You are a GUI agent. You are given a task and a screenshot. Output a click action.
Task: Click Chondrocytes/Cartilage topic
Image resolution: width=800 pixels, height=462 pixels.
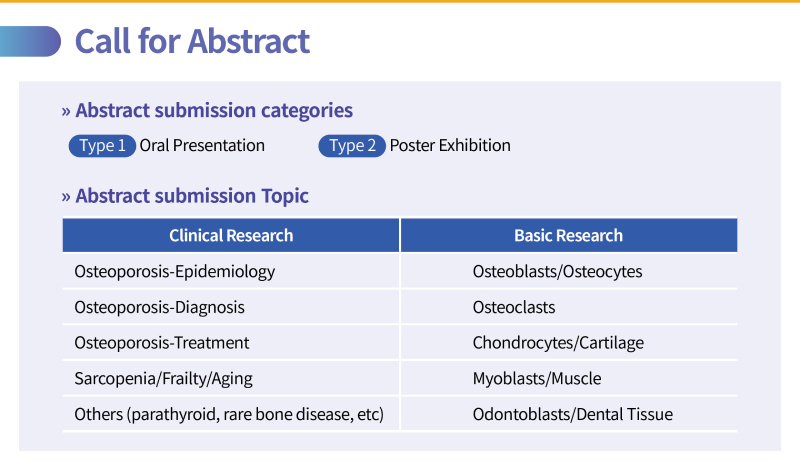(x=558, y=343)
